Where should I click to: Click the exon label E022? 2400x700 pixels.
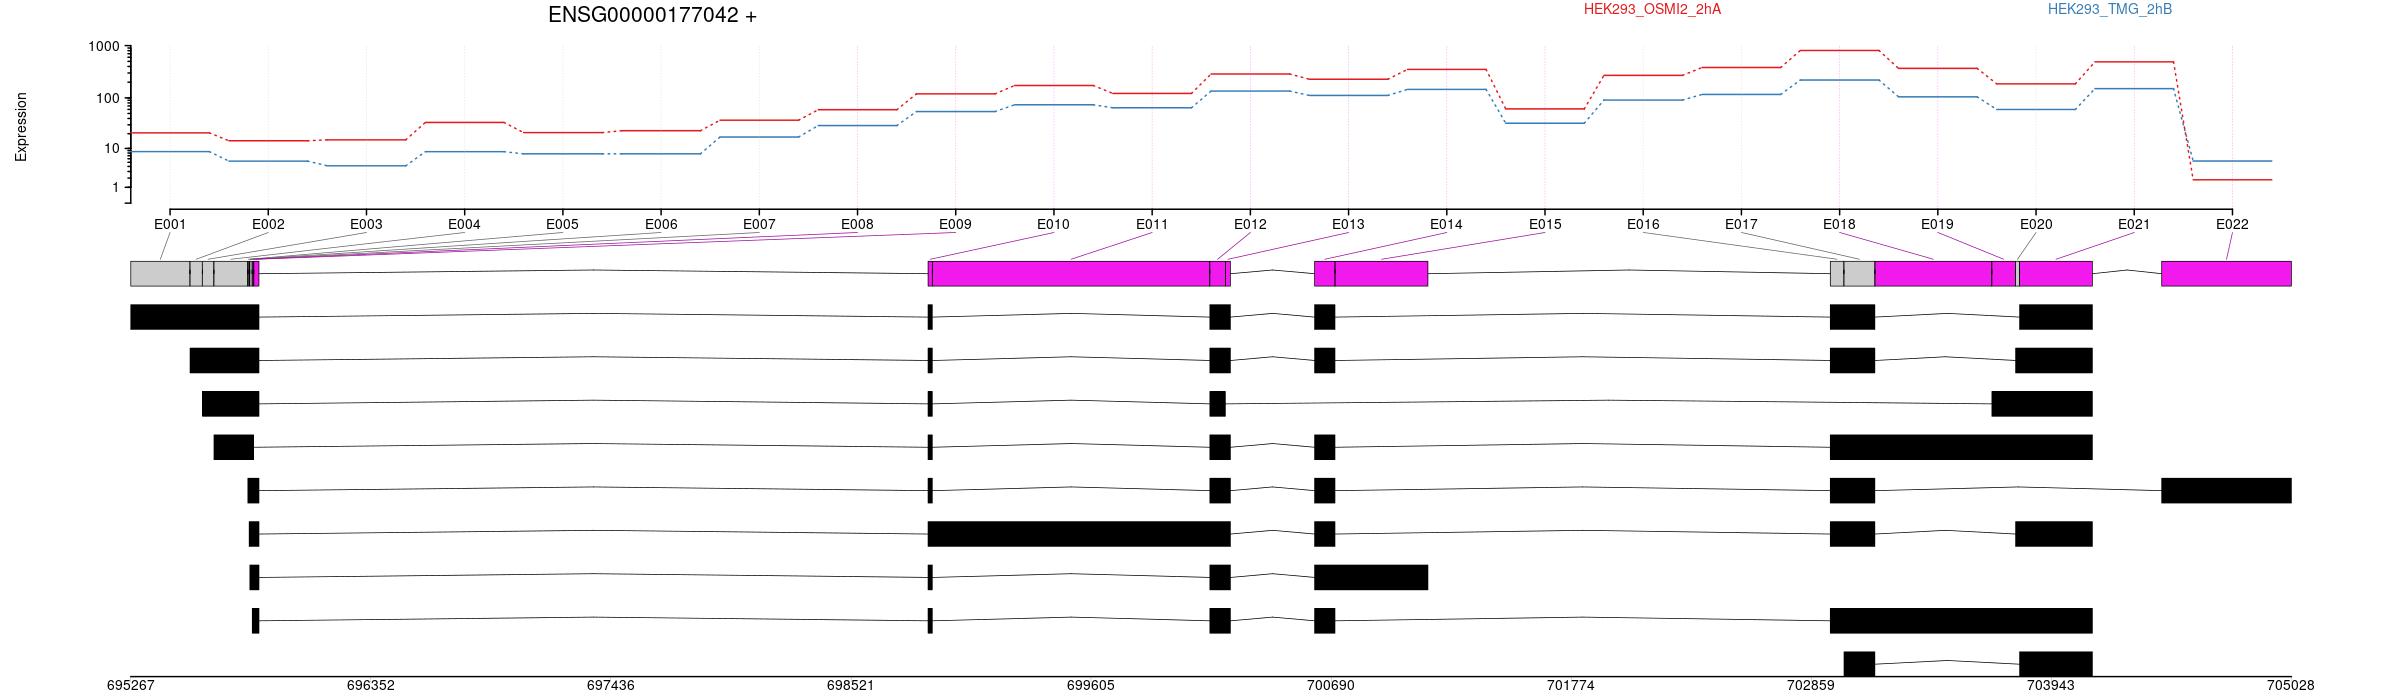(2232, 225)
